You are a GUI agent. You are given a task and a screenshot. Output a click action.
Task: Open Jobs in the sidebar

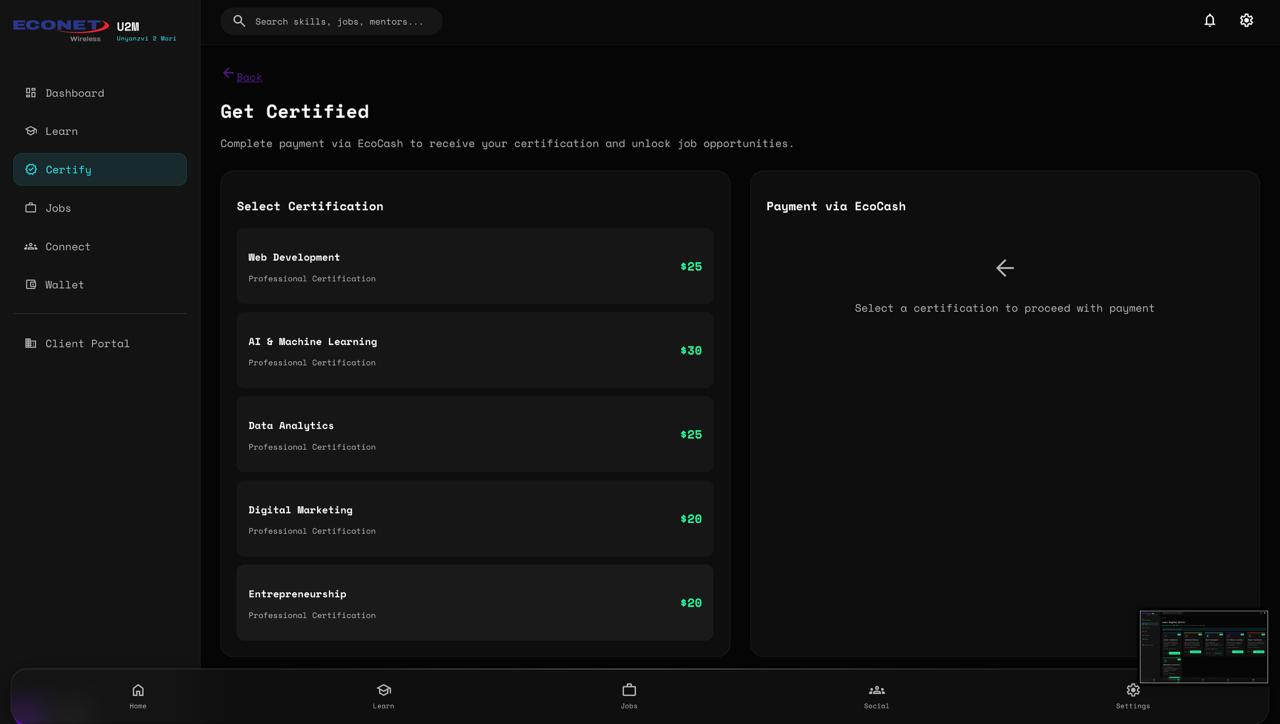pos(100,208)
